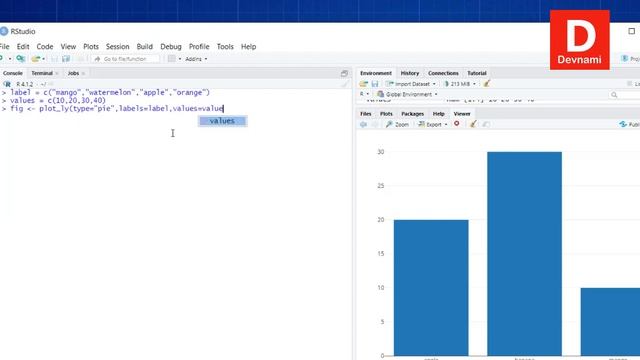Expand the open recent files dropdown arrow
Viewport: 640px width, 360px height.
pyautogui.click(x=44, y=59)
